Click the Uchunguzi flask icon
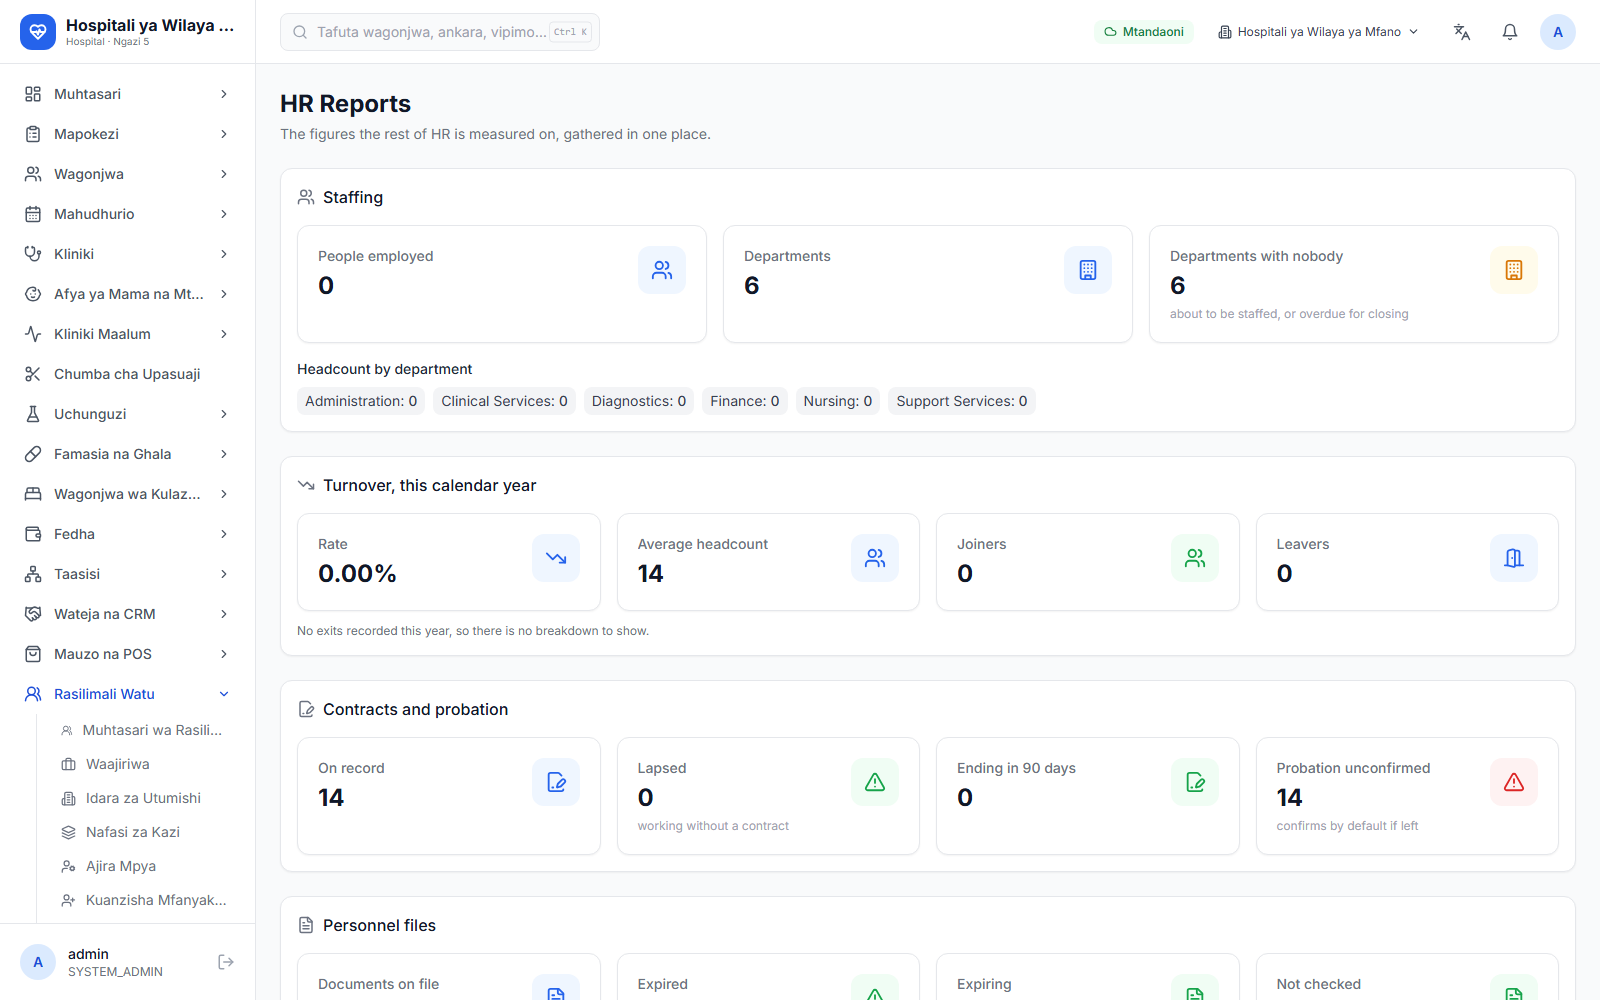This screenshot has height=1000, width=1600. click(33, 414)
